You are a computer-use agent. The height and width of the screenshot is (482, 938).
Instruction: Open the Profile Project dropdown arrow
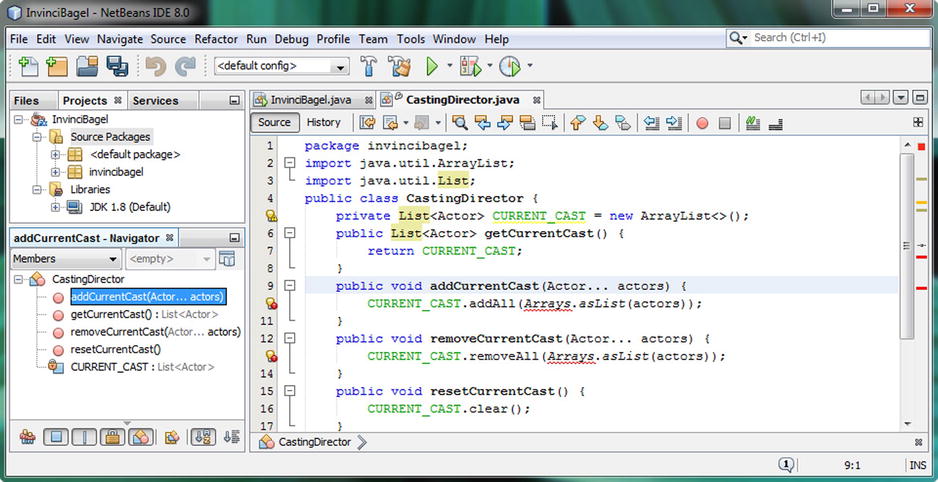tap(529, 66)
